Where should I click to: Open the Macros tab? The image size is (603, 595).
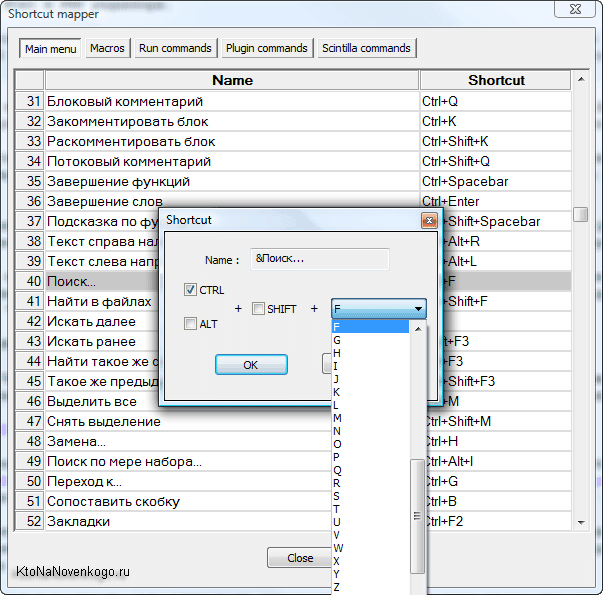(108, 48)
